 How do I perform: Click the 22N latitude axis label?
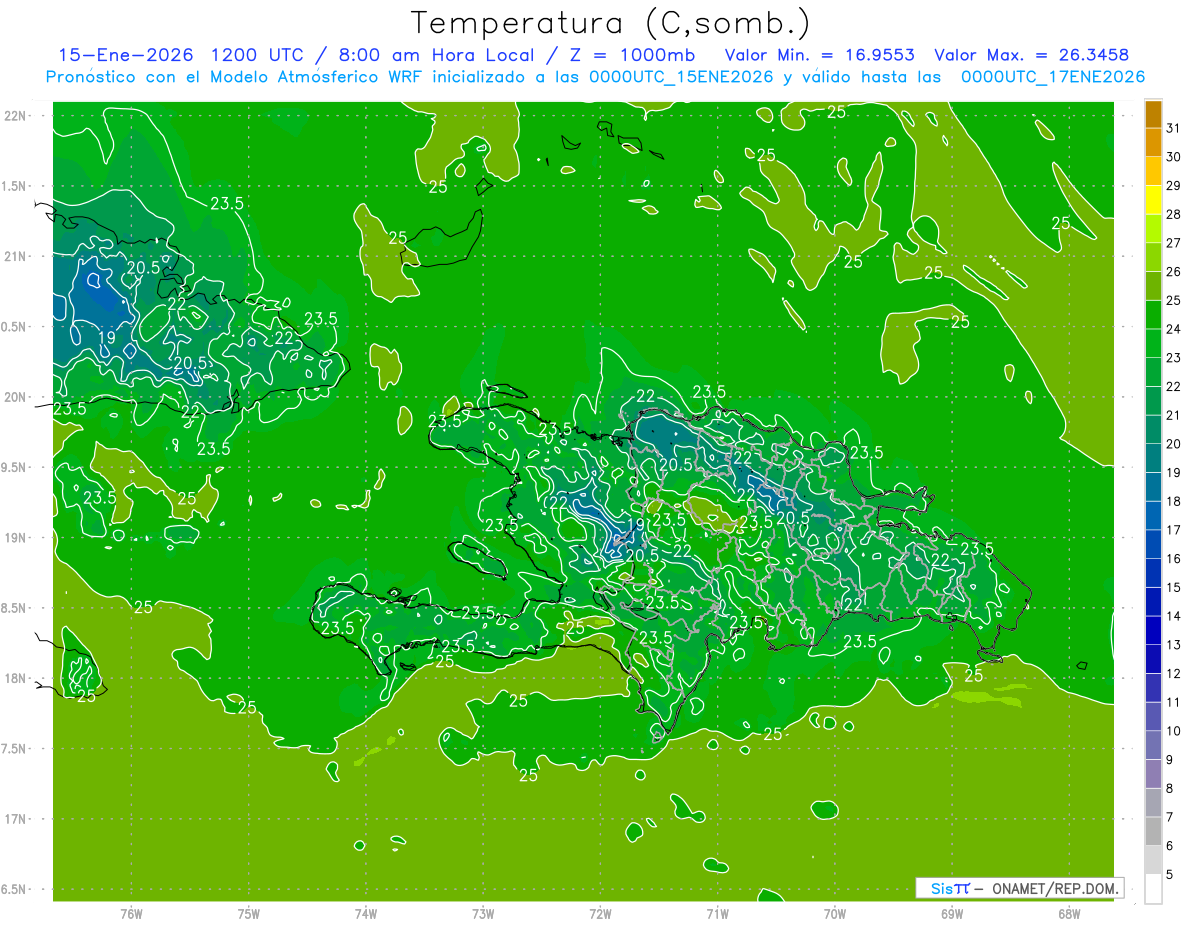(16, 116)
